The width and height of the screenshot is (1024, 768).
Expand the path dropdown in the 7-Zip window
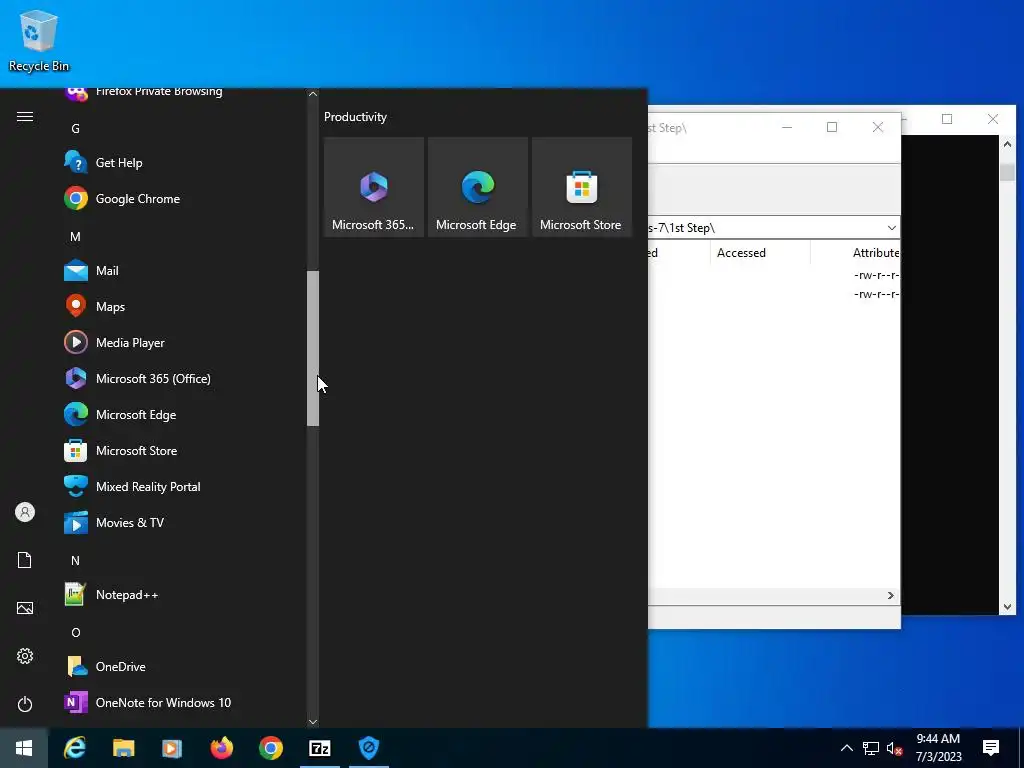click(x=891, y=228)
